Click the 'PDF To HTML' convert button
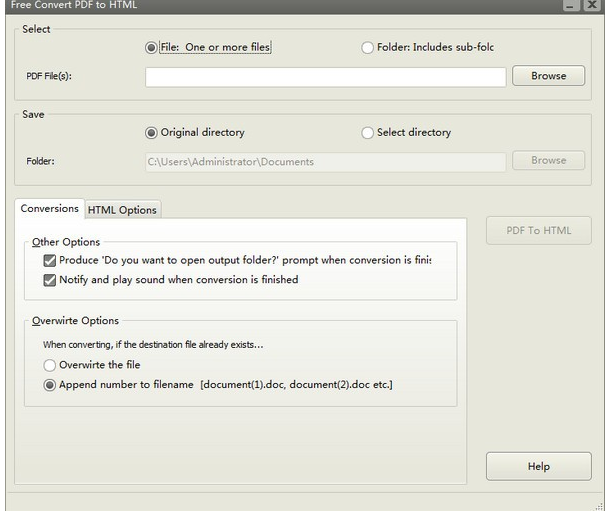Screen dimensions: 609x511 pos(539,230)
